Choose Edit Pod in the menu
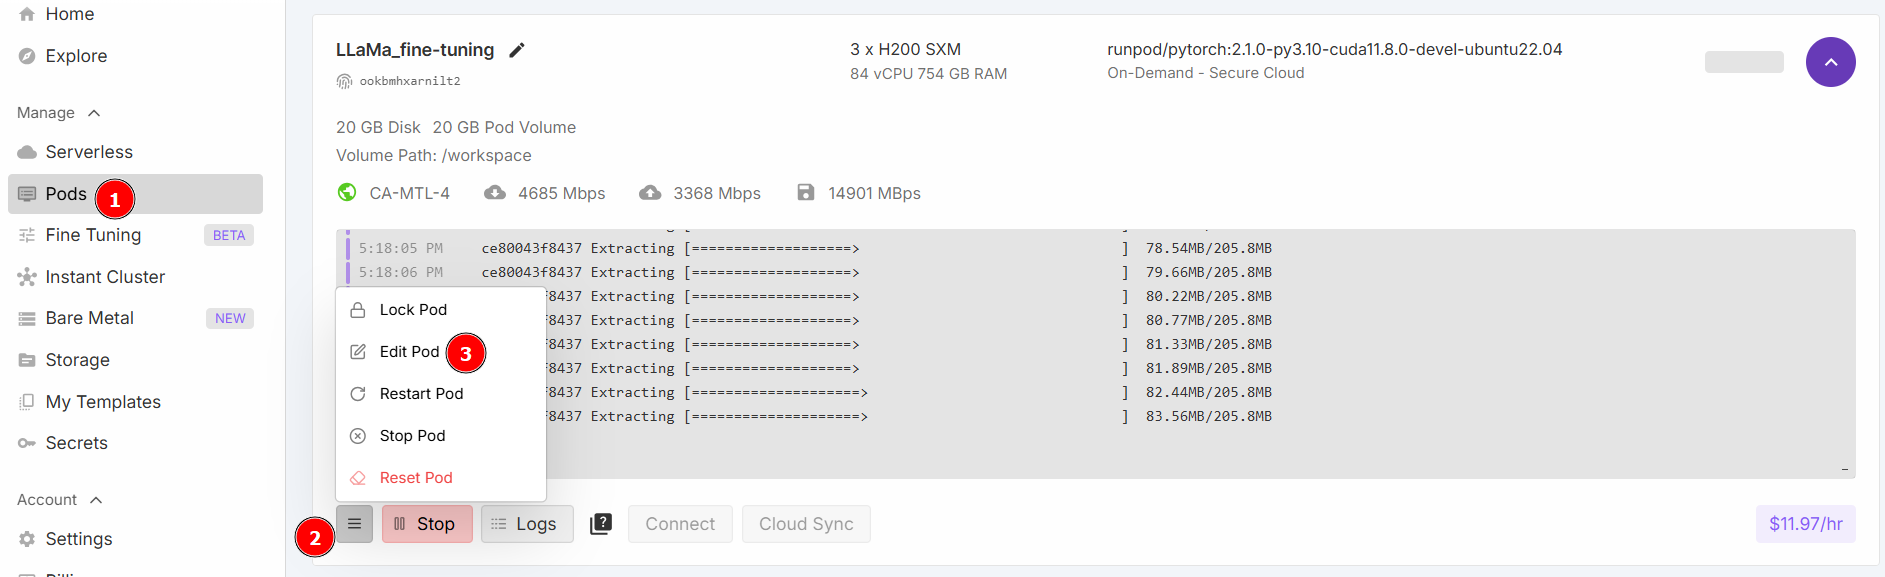Screen dimensions: 1885x577 409,352
